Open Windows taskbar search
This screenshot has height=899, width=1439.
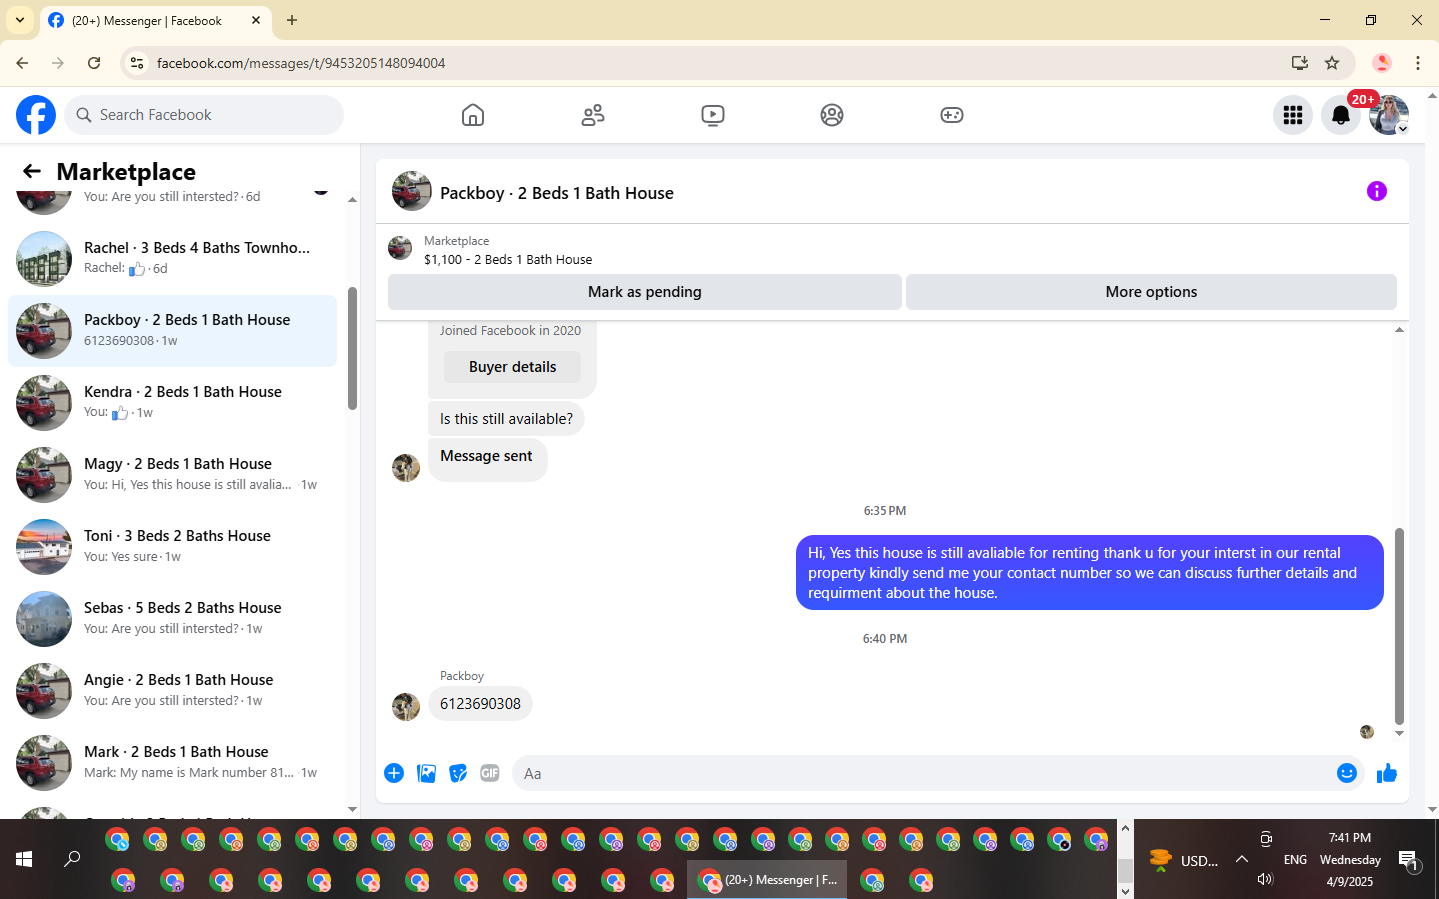72,859
